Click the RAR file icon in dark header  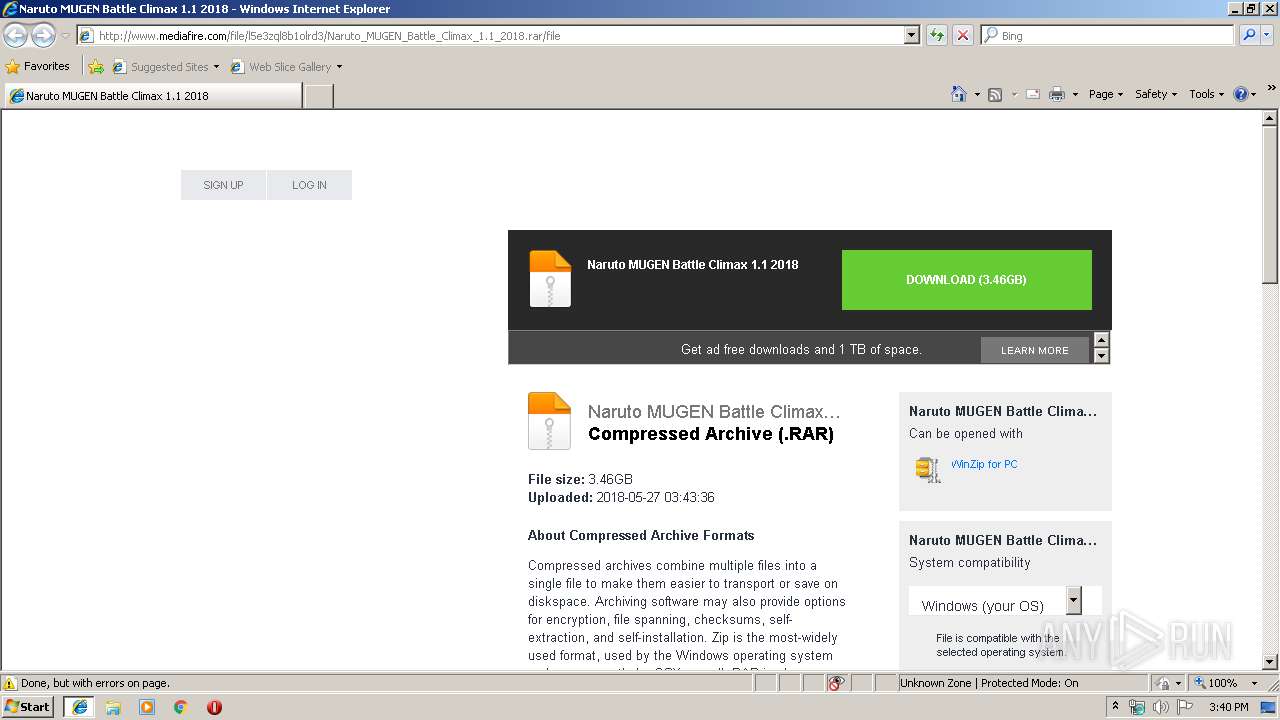click(550, 279)
